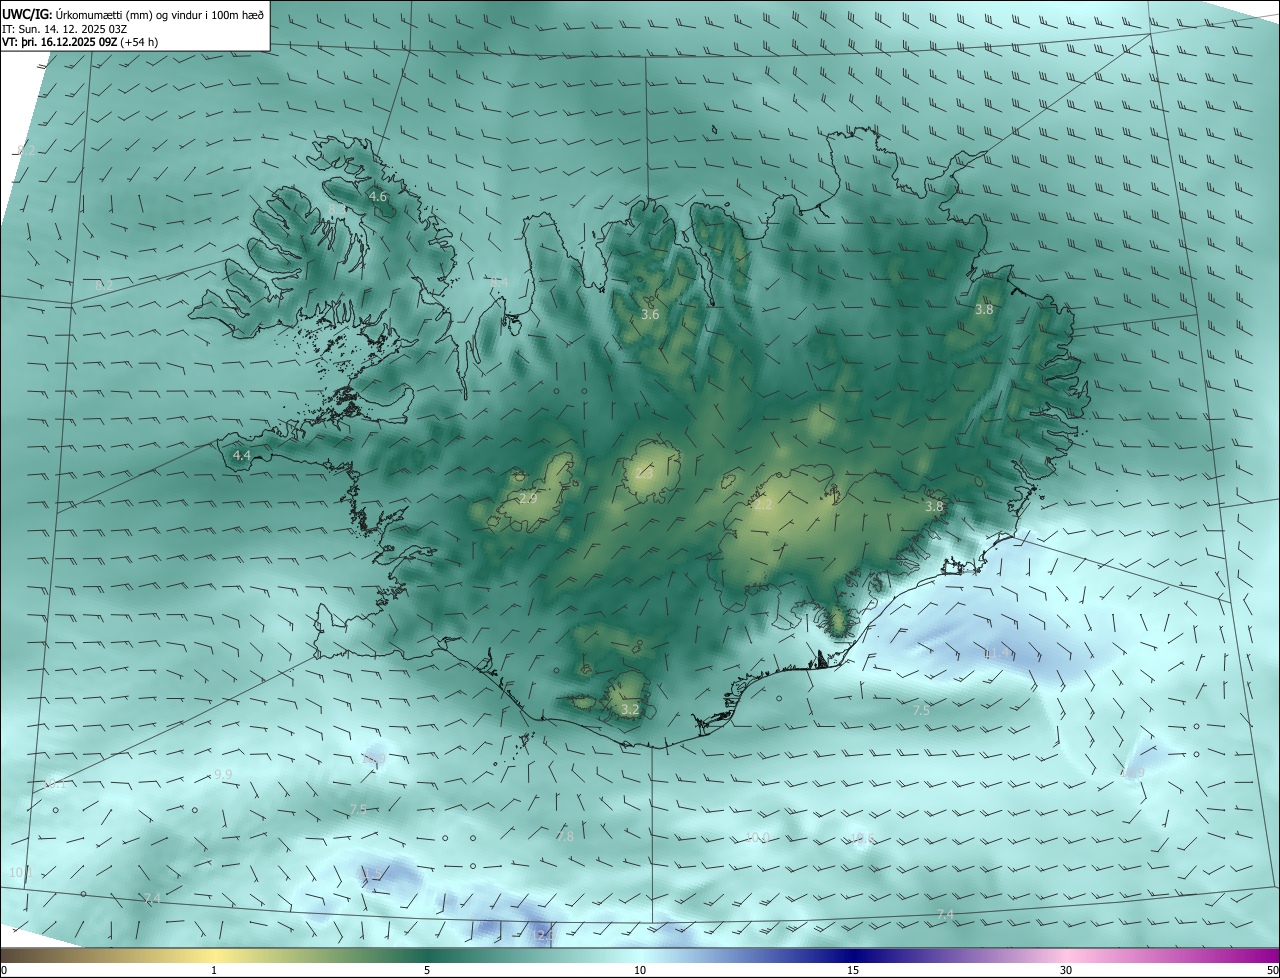
Task: Click the 50 tick on the color scale
Action: click(1272, 970)
